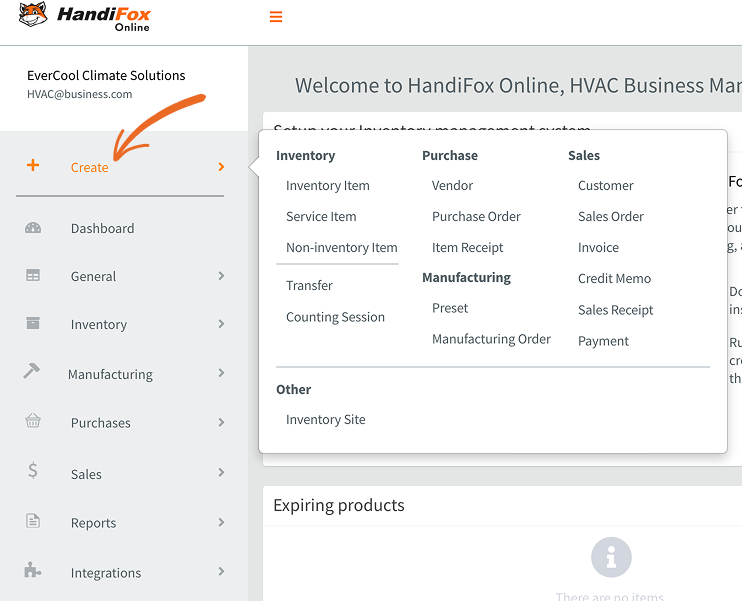
Task: Open Reports in the sidebar
Action: (x=93, y=523)
